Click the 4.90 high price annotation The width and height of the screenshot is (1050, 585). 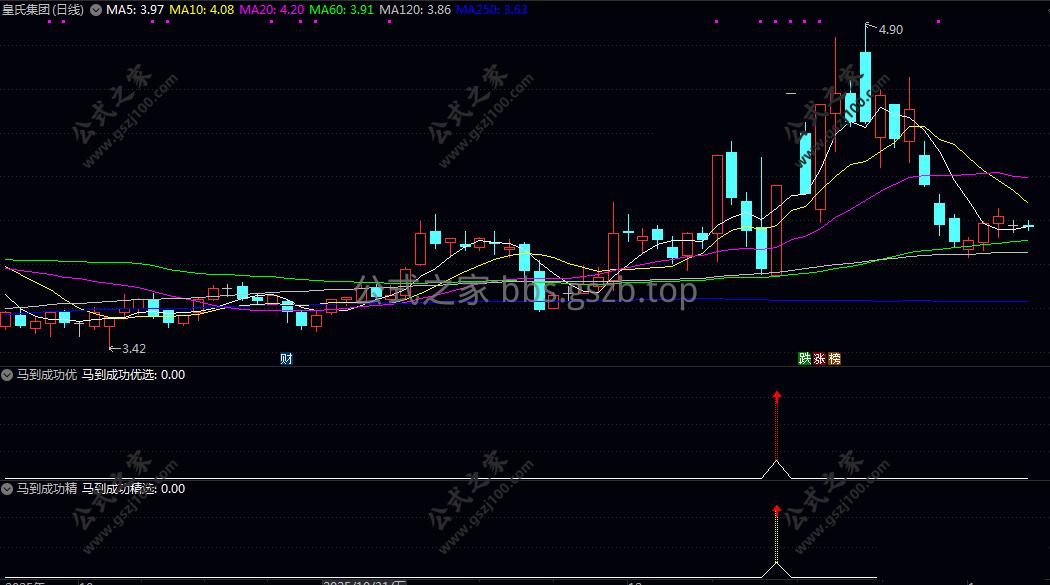[891, 30]
